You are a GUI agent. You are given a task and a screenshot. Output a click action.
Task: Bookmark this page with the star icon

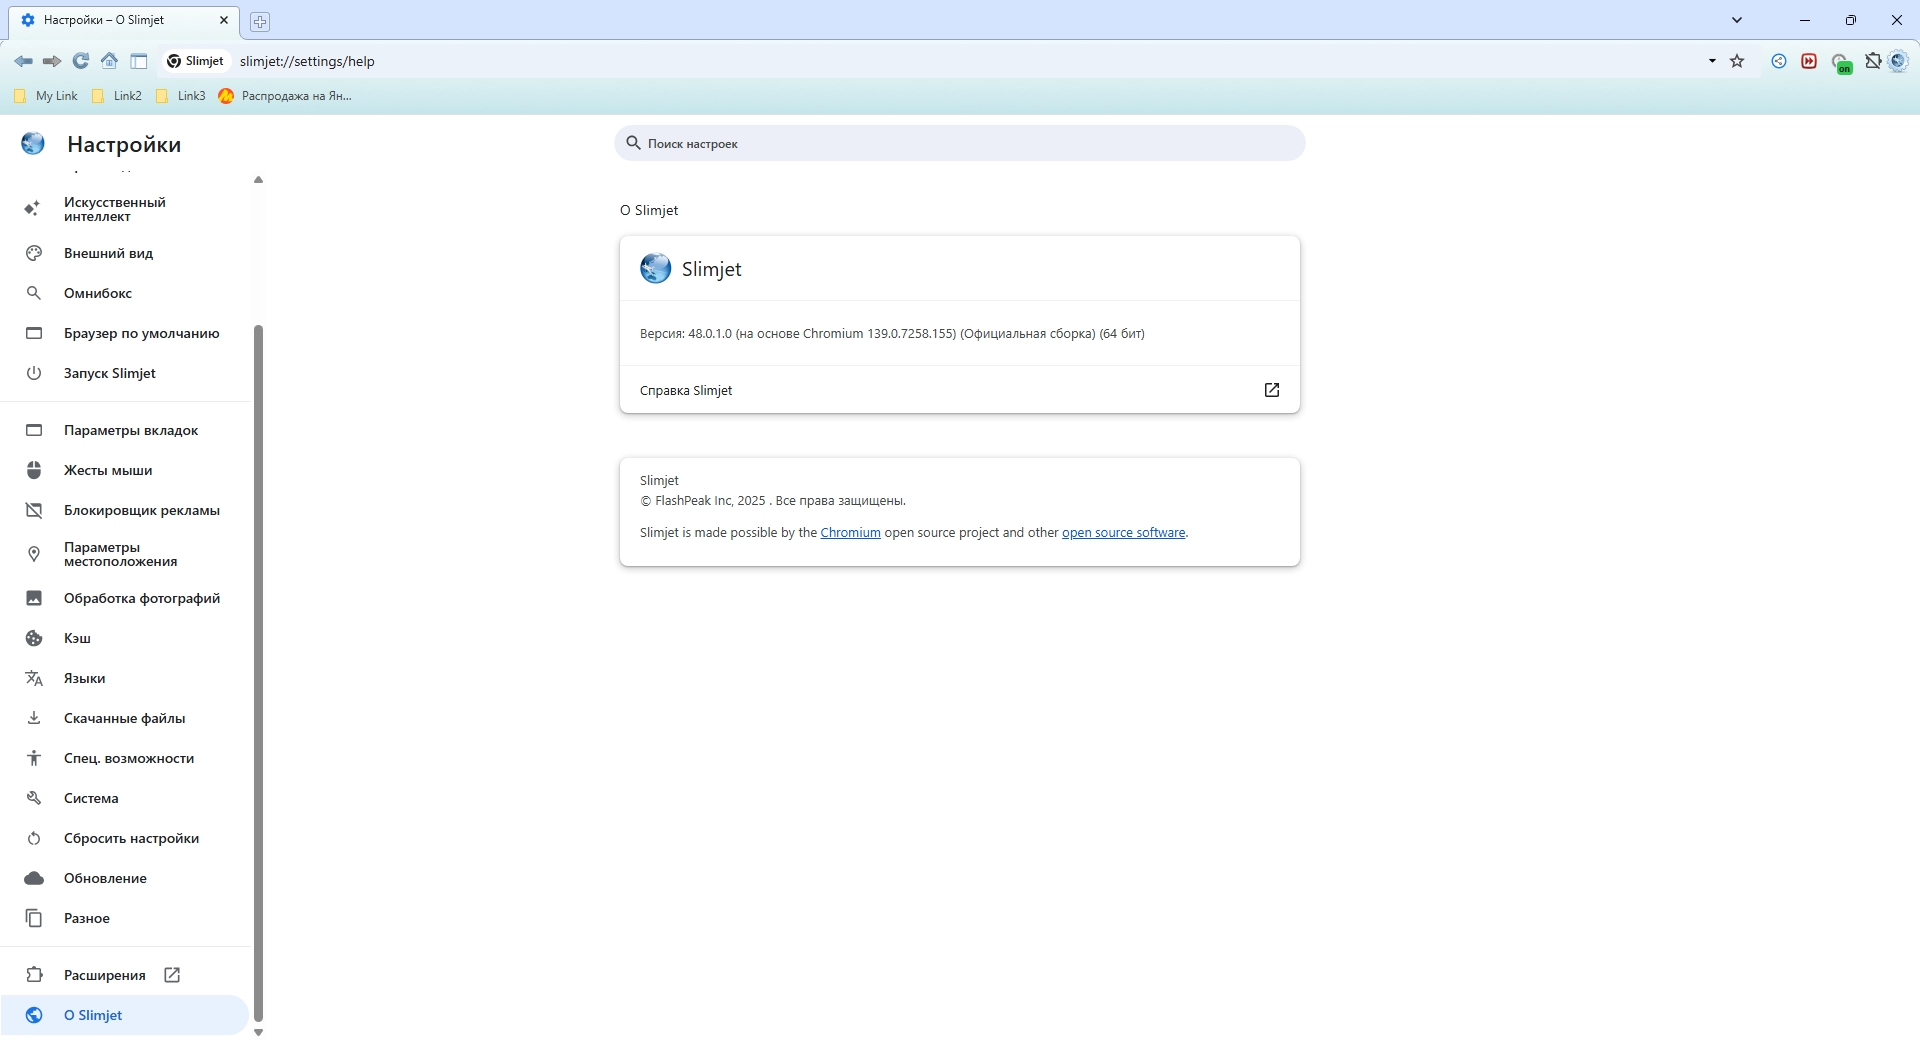[x=1737, y=61]
